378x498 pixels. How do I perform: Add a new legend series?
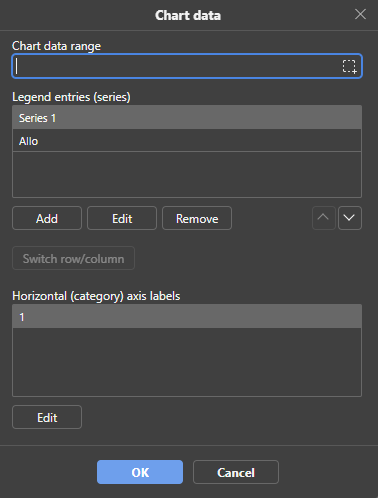pos(47,218)
